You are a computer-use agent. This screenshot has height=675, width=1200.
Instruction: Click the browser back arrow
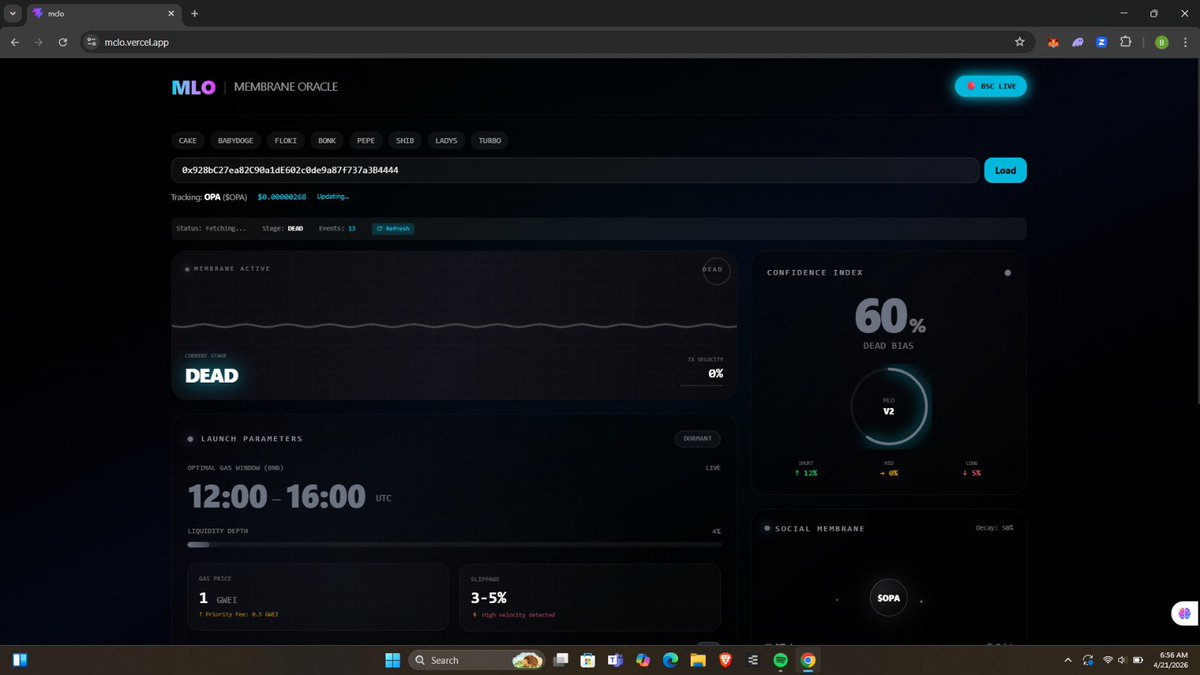(x=15, y=42)
